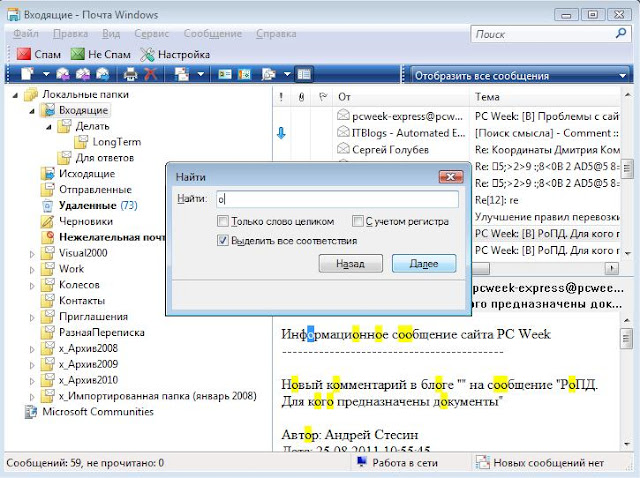
Task: Click the red Спам envelope button
Action: pos(39,54)
